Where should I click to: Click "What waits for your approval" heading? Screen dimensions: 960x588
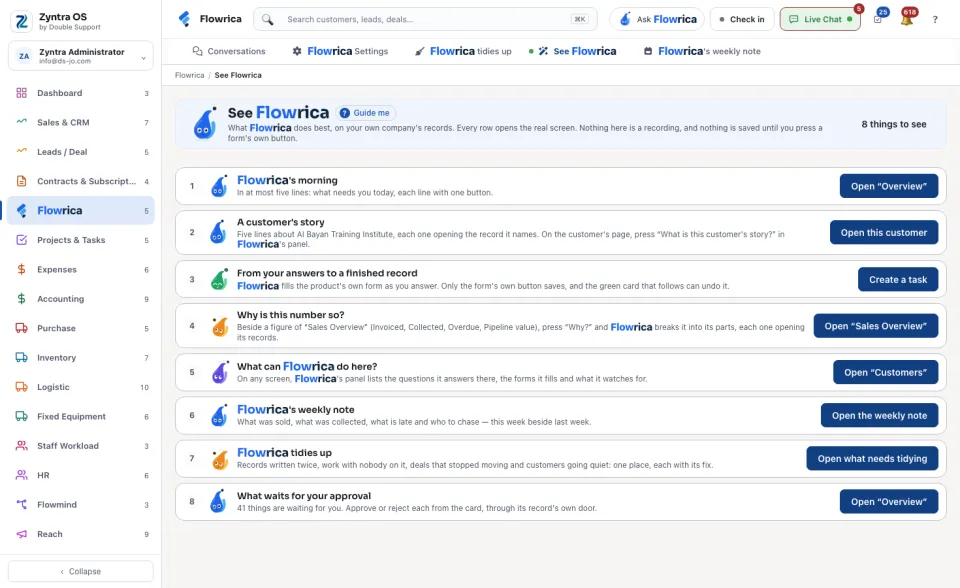tap(304, 496)
